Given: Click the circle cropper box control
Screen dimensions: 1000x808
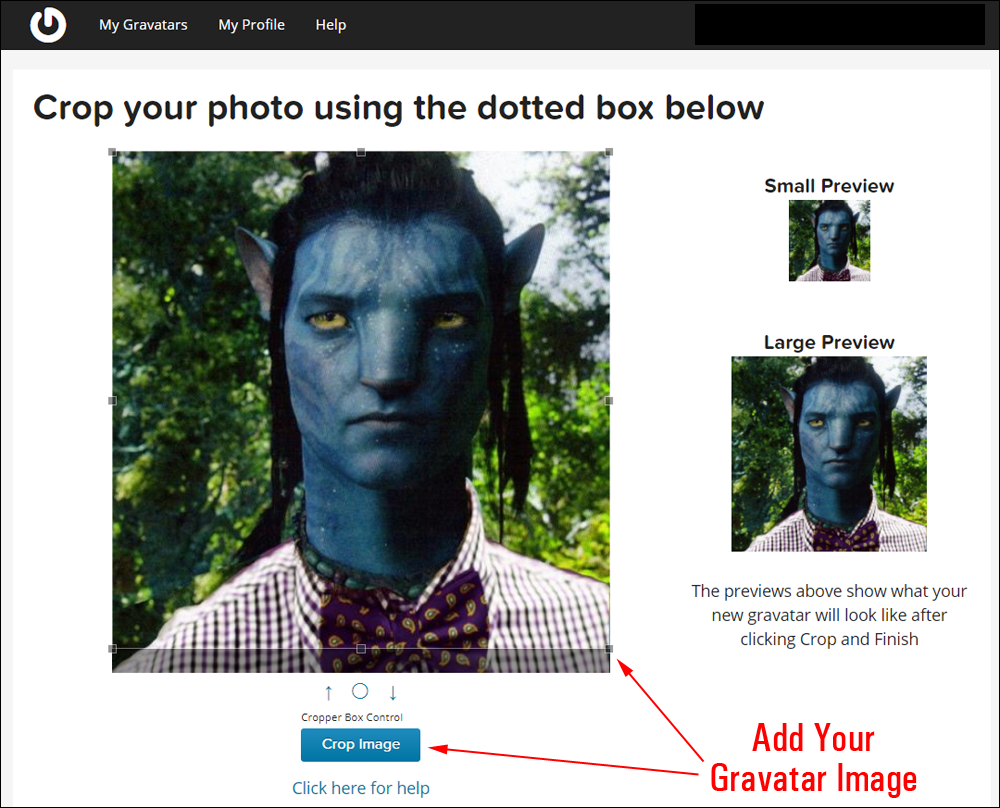Looking at the screenshot, I should pos(360,691).
